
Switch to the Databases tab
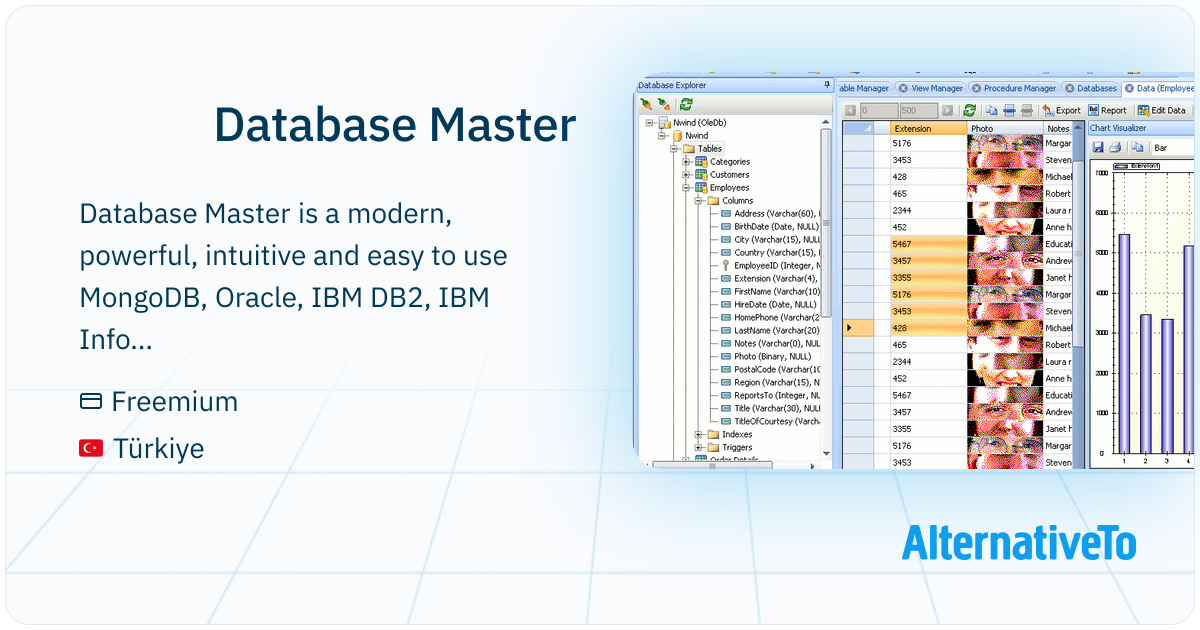[x=1091, y=88]
